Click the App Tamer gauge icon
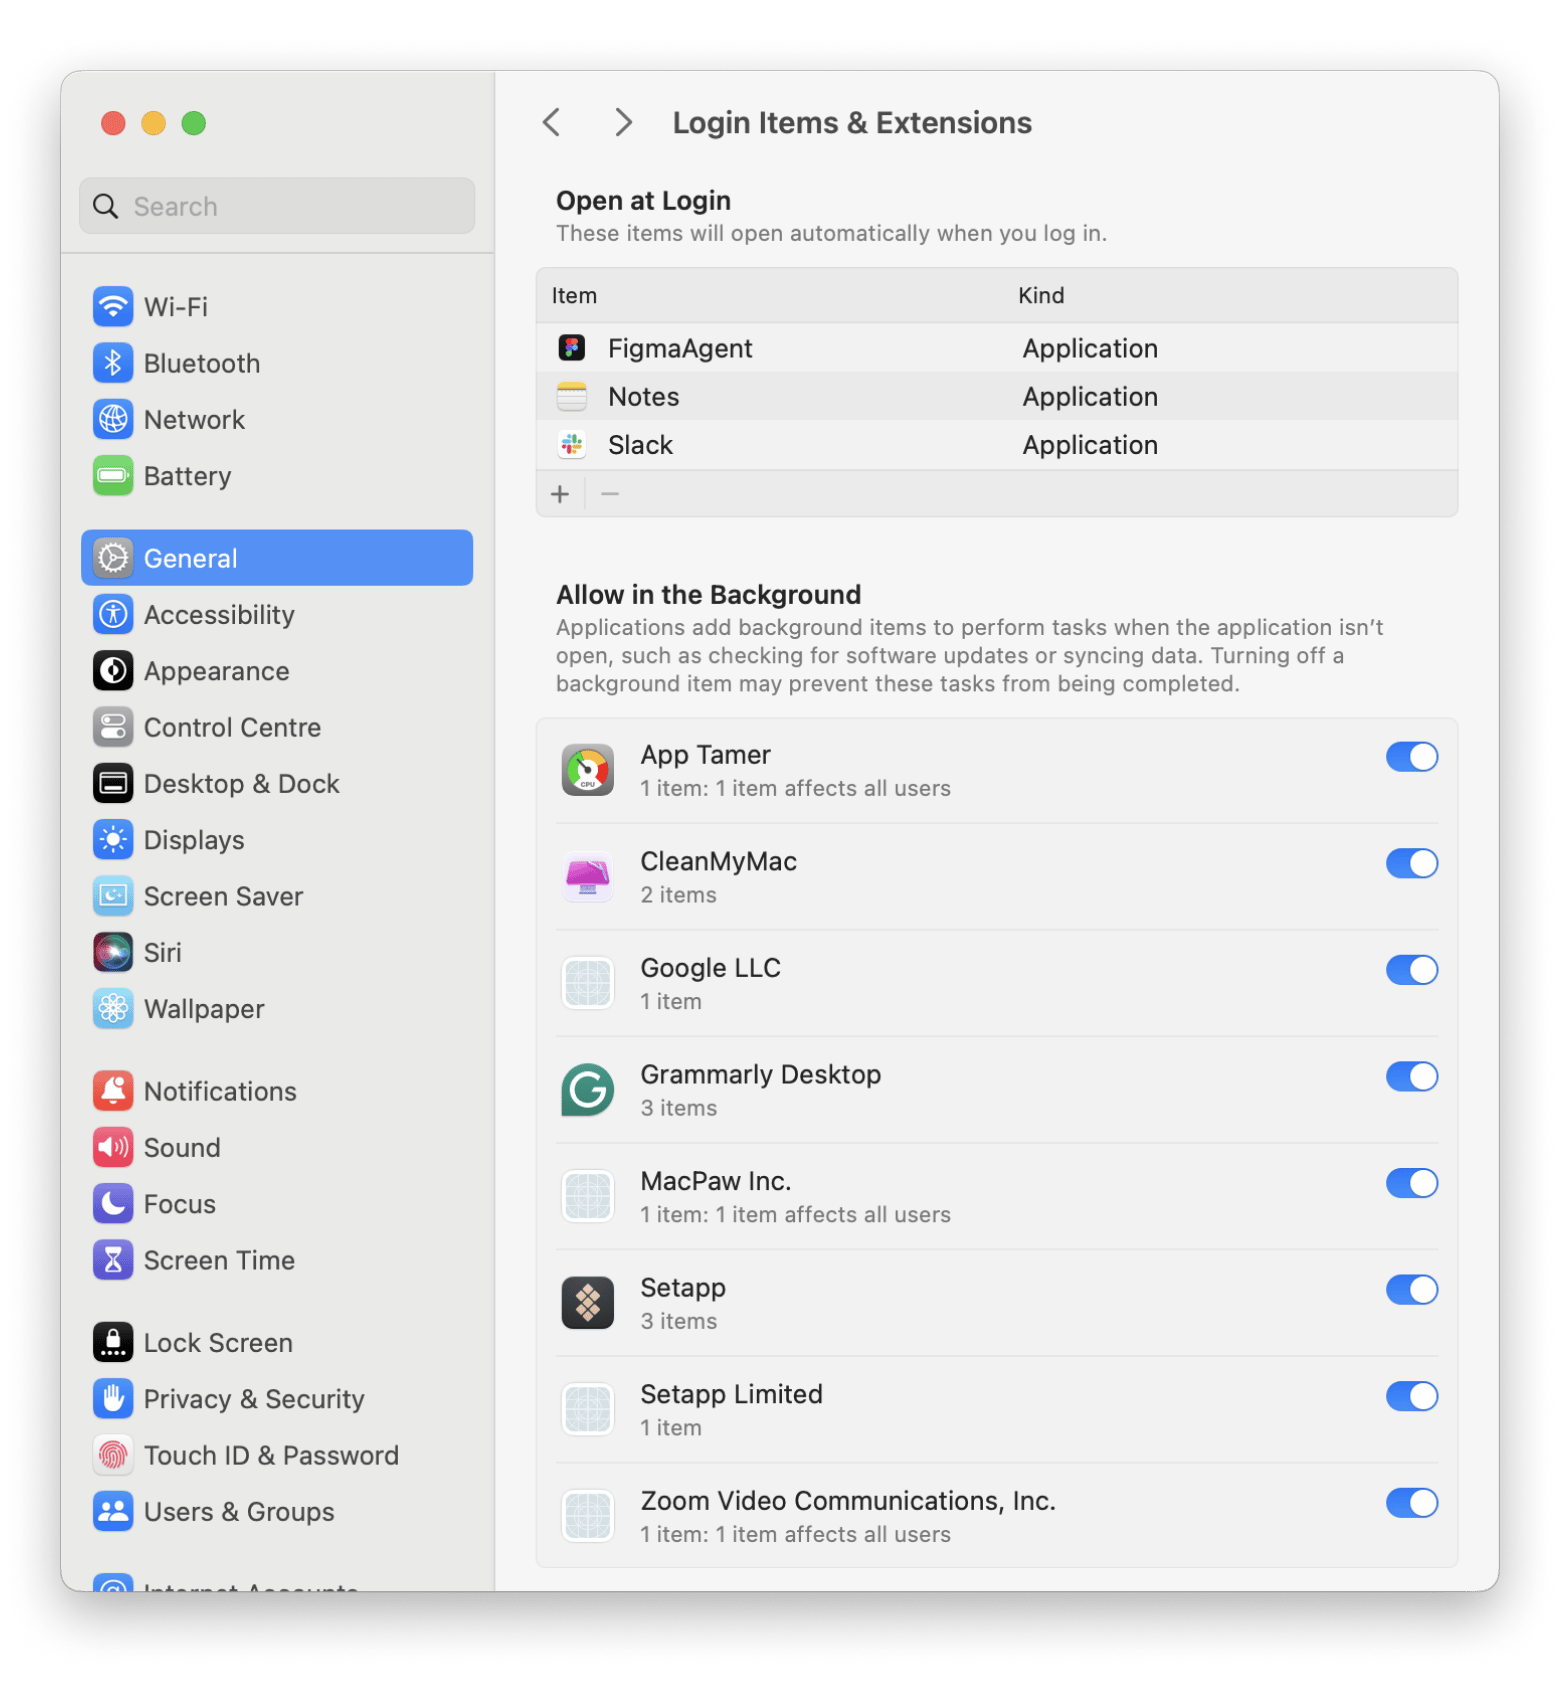This screenshot has width=1560, height=1682. pos(588,770)
